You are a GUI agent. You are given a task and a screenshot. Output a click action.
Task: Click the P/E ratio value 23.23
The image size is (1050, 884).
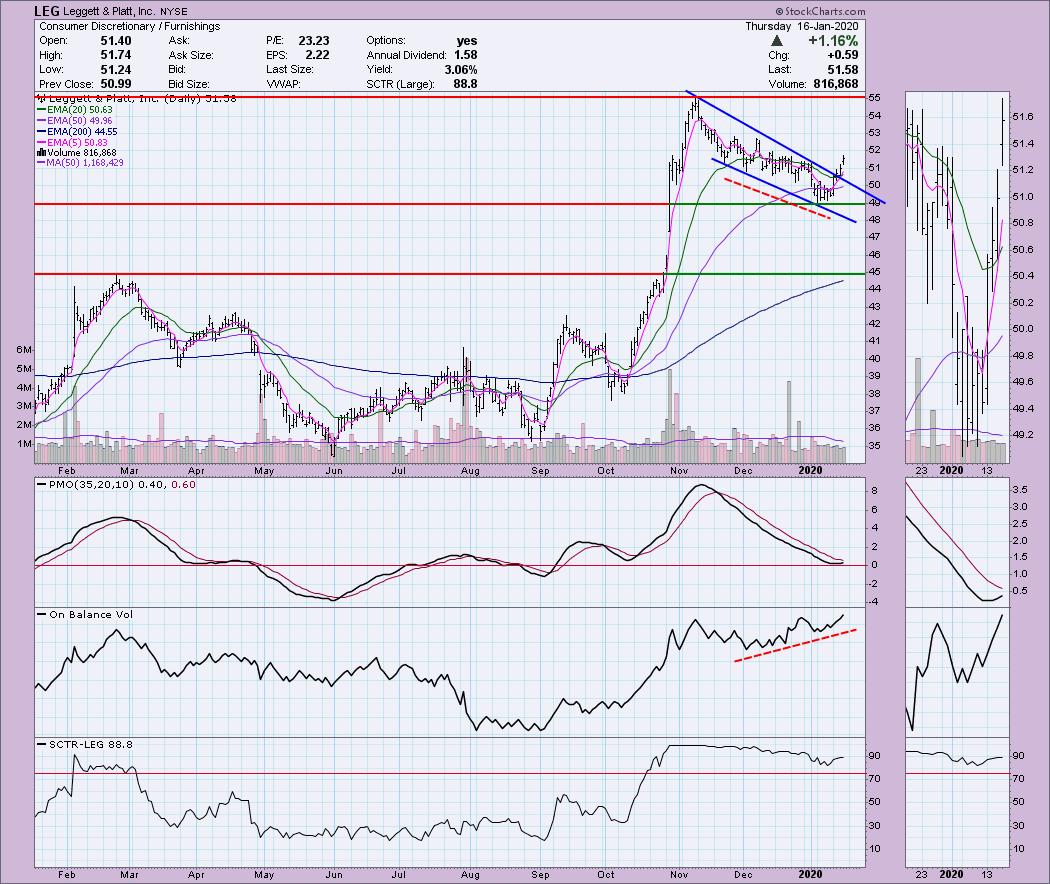coord(313,41)
